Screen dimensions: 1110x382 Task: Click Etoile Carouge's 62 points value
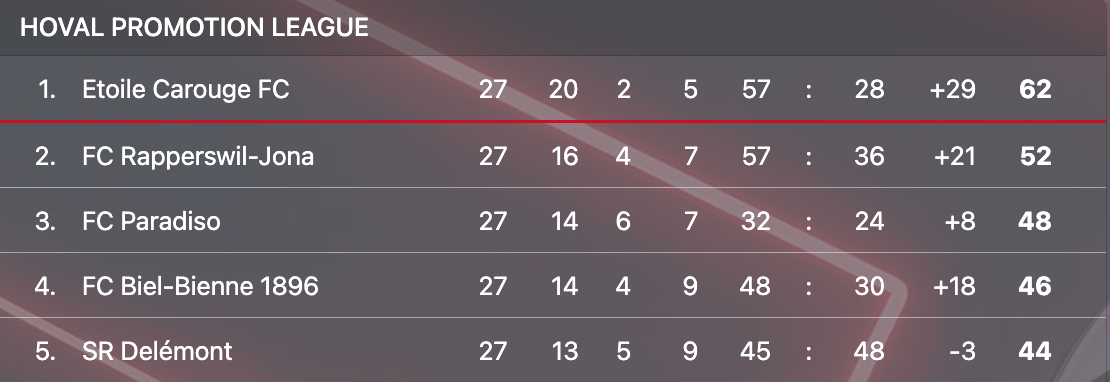1035,90
